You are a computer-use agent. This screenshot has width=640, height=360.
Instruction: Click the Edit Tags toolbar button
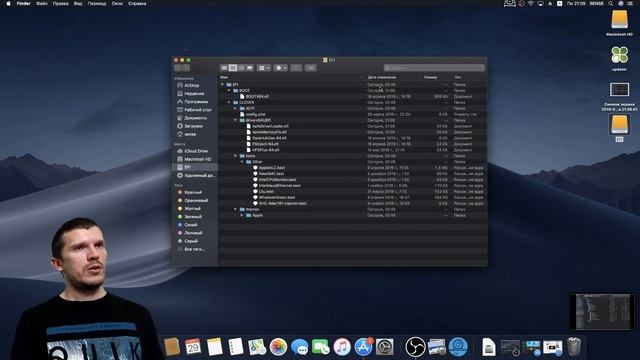pos(311,68)
